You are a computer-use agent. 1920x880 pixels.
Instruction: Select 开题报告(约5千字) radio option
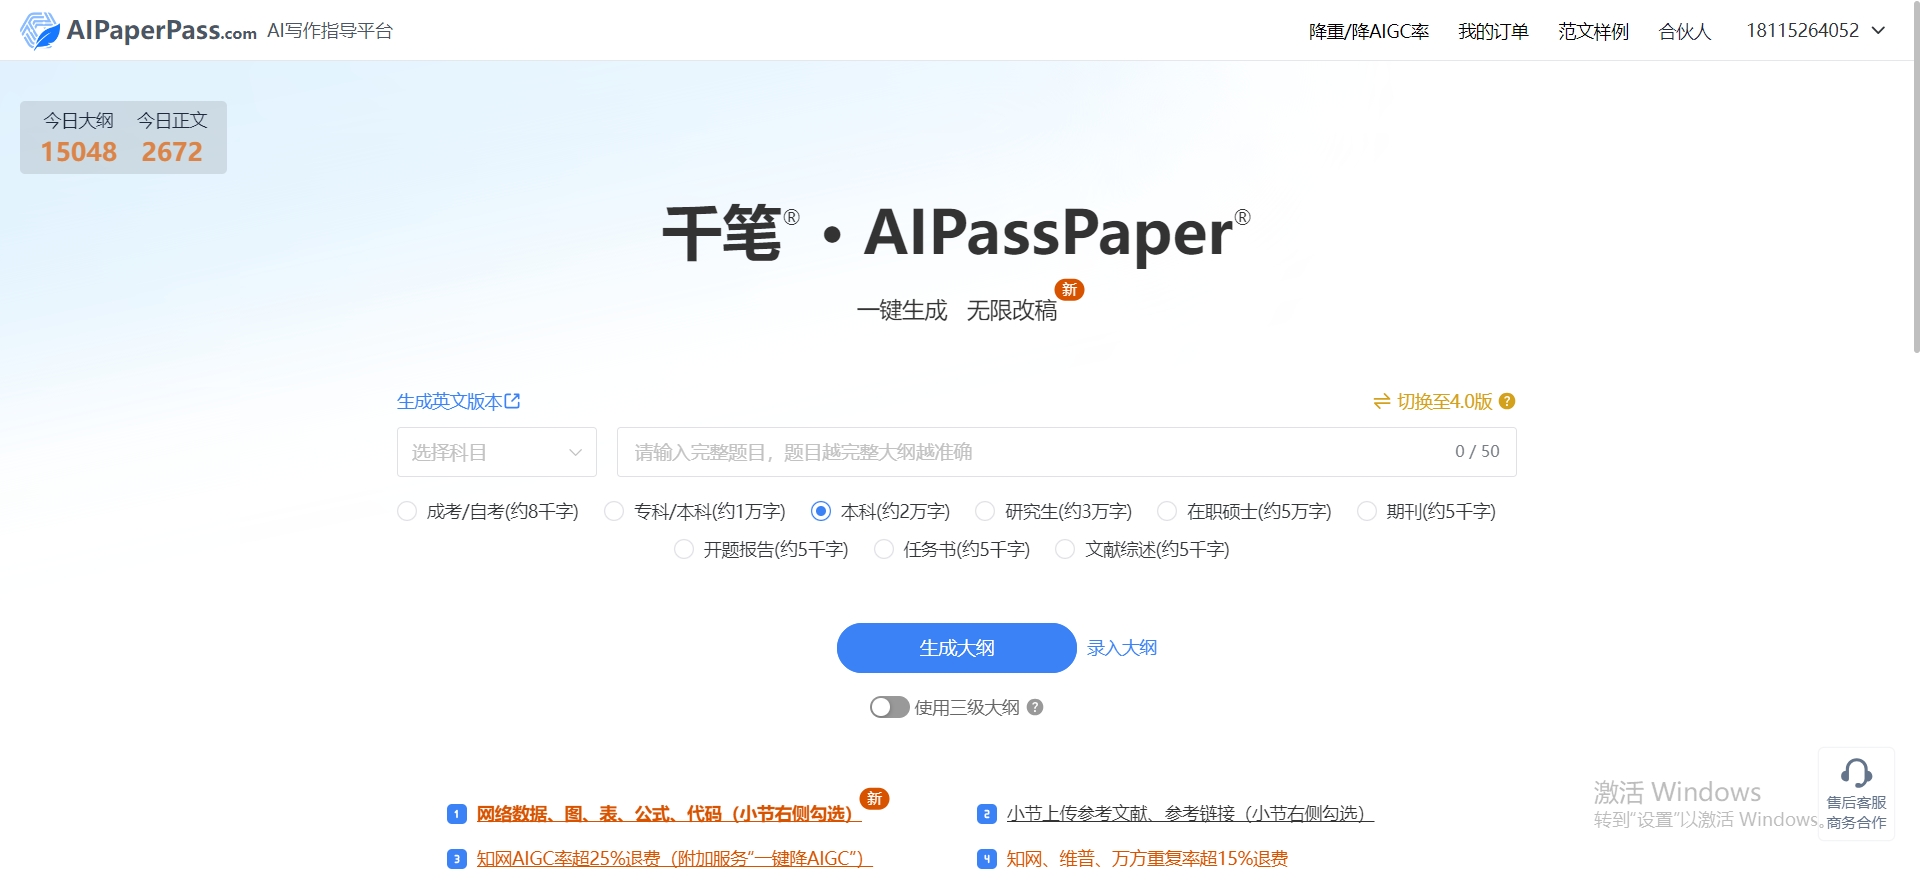coord(684,549)
